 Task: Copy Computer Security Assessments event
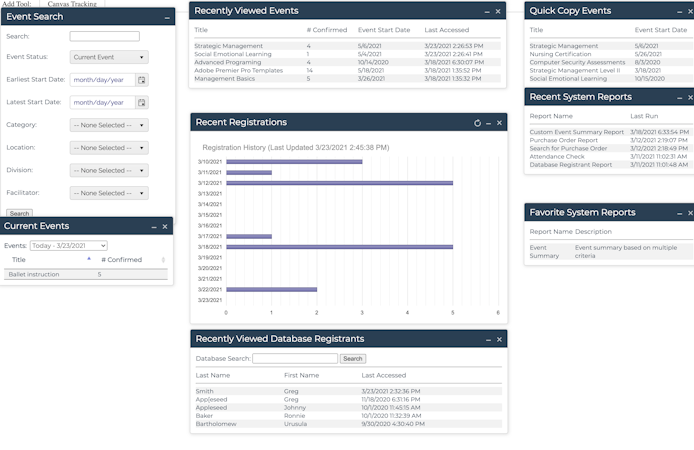coord(578,62)
